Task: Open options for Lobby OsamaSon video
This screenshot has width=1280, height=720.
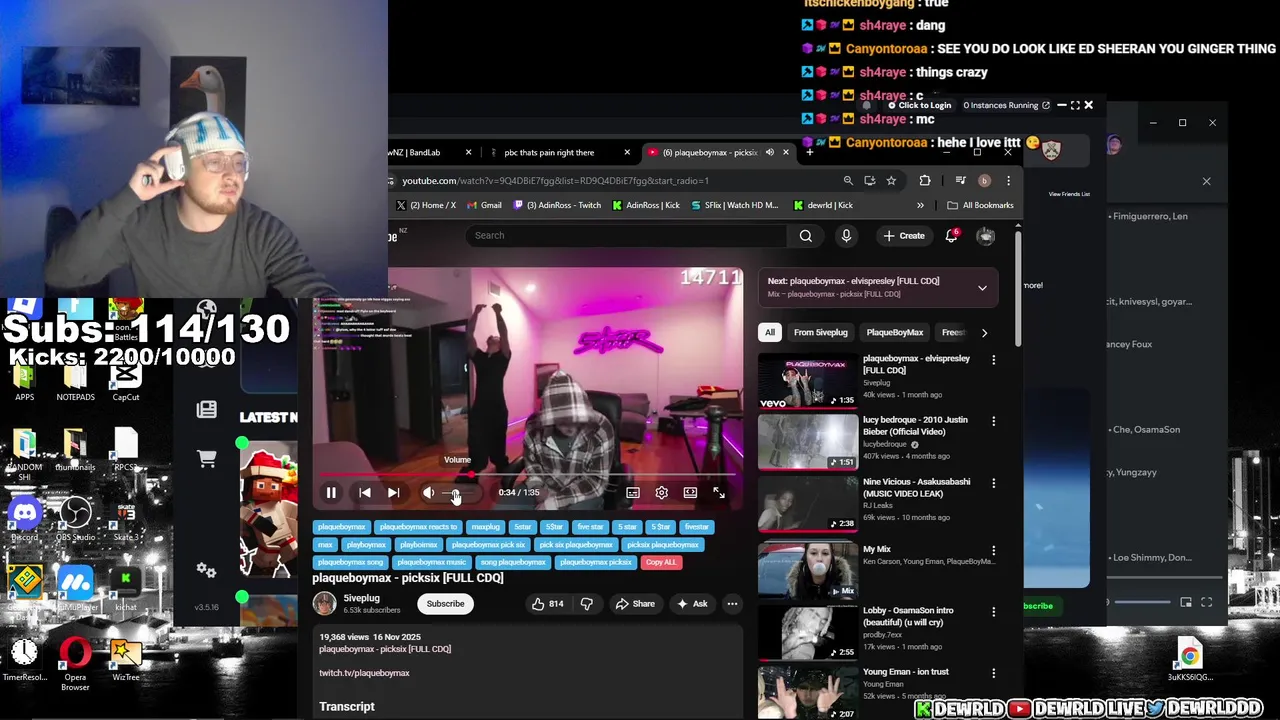Action: coord(993,611)
